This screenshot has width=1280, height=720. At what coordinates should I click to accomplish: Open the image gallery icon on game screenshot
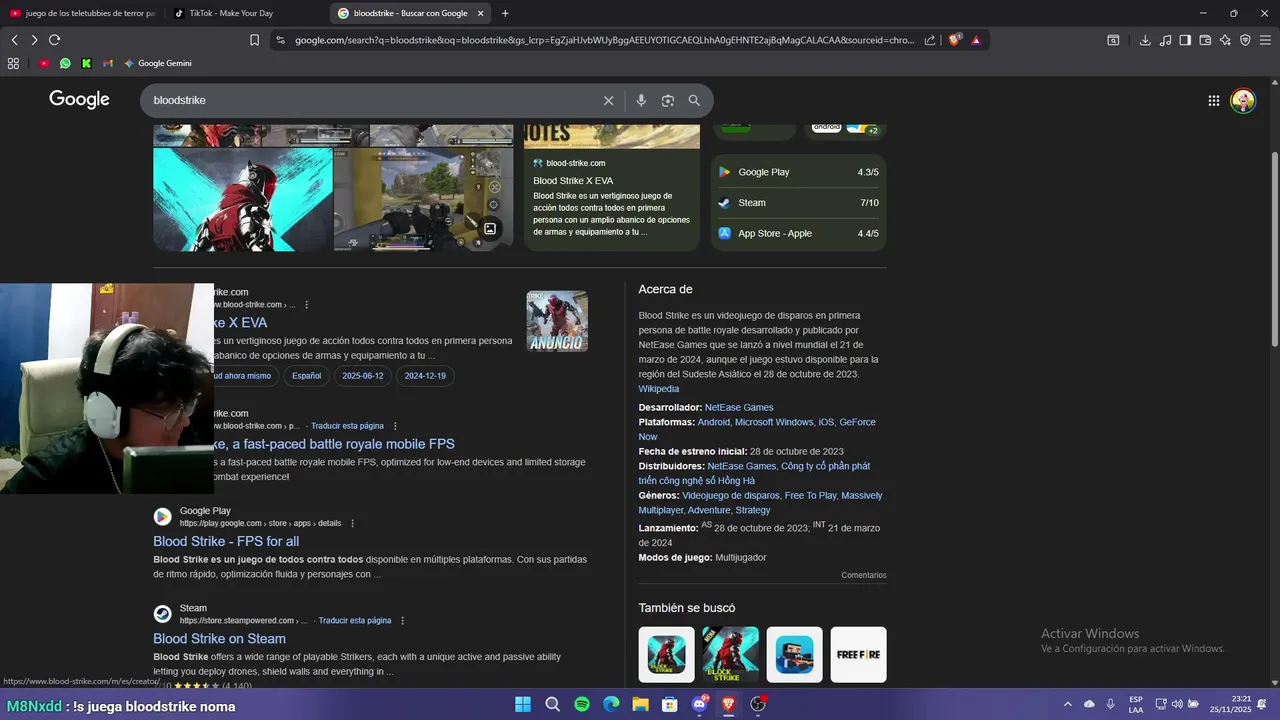coord(490,228)
